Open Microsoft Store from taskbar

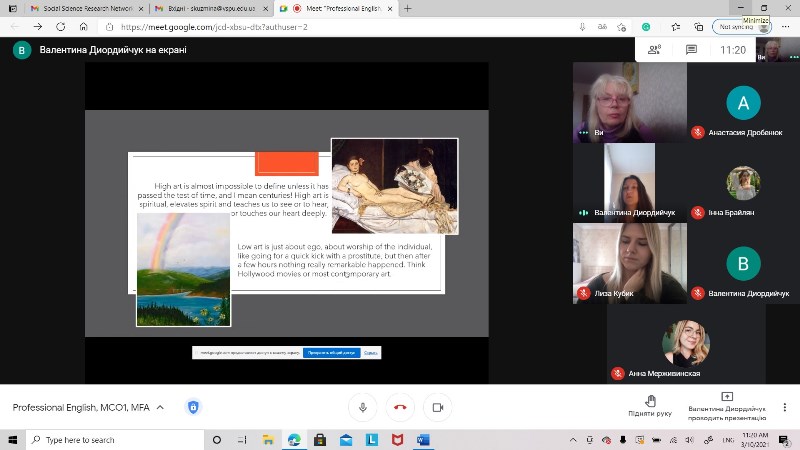click(x=320, y=440)
